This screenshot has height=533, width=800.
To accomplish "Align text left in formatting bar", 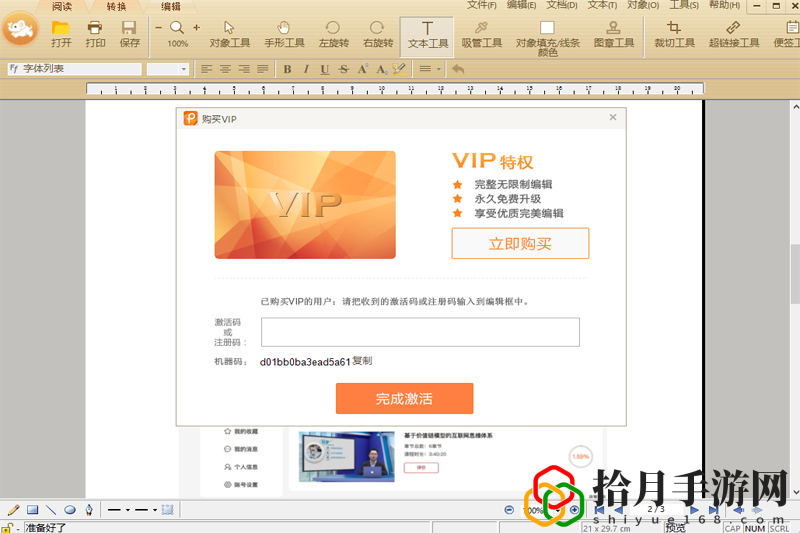I will (x=206, y=69).
